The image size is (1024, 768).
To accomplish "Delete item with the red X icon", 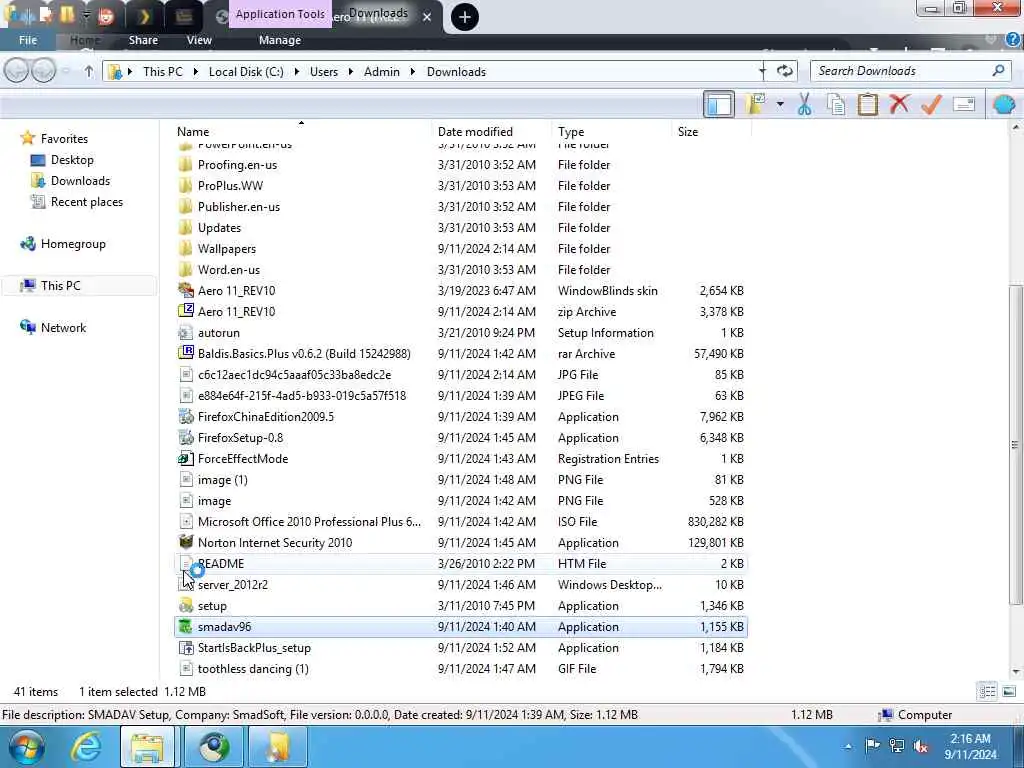I will 899,104.
